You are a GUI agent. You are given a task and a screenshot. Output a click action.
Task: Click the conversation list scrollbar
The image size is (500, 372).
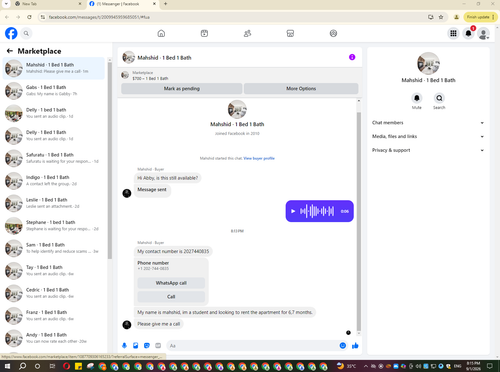110,160
